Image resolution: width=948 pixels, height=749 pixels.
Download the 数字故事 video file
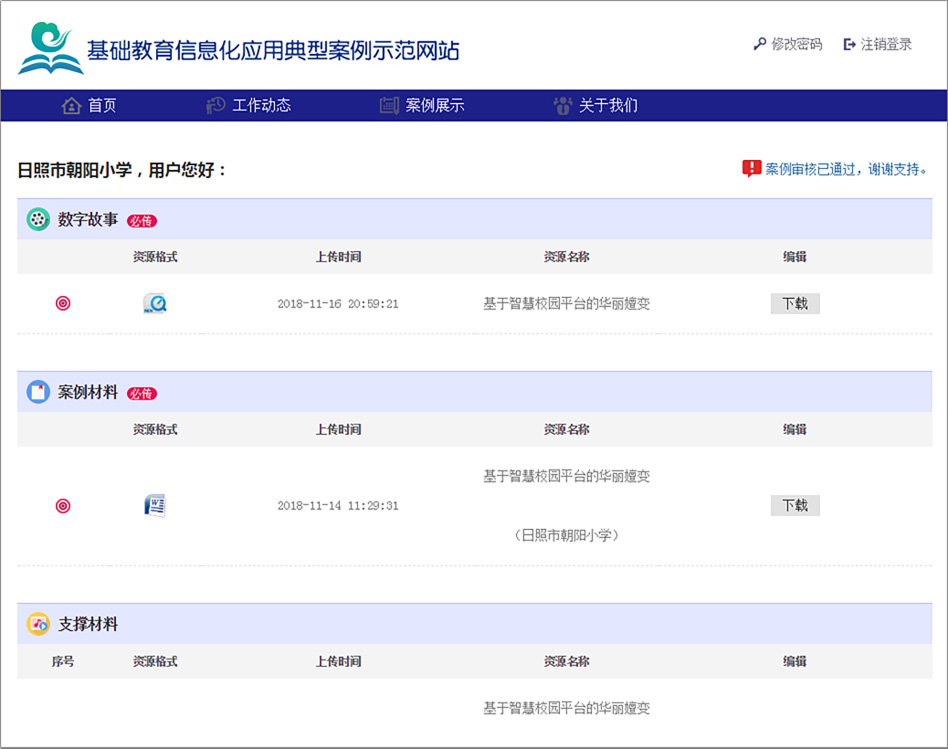[795, 303]
